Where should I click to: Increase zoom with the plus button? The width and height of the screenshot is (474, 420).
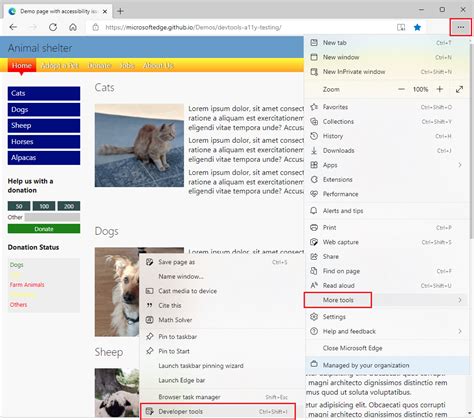coord(440,89)
